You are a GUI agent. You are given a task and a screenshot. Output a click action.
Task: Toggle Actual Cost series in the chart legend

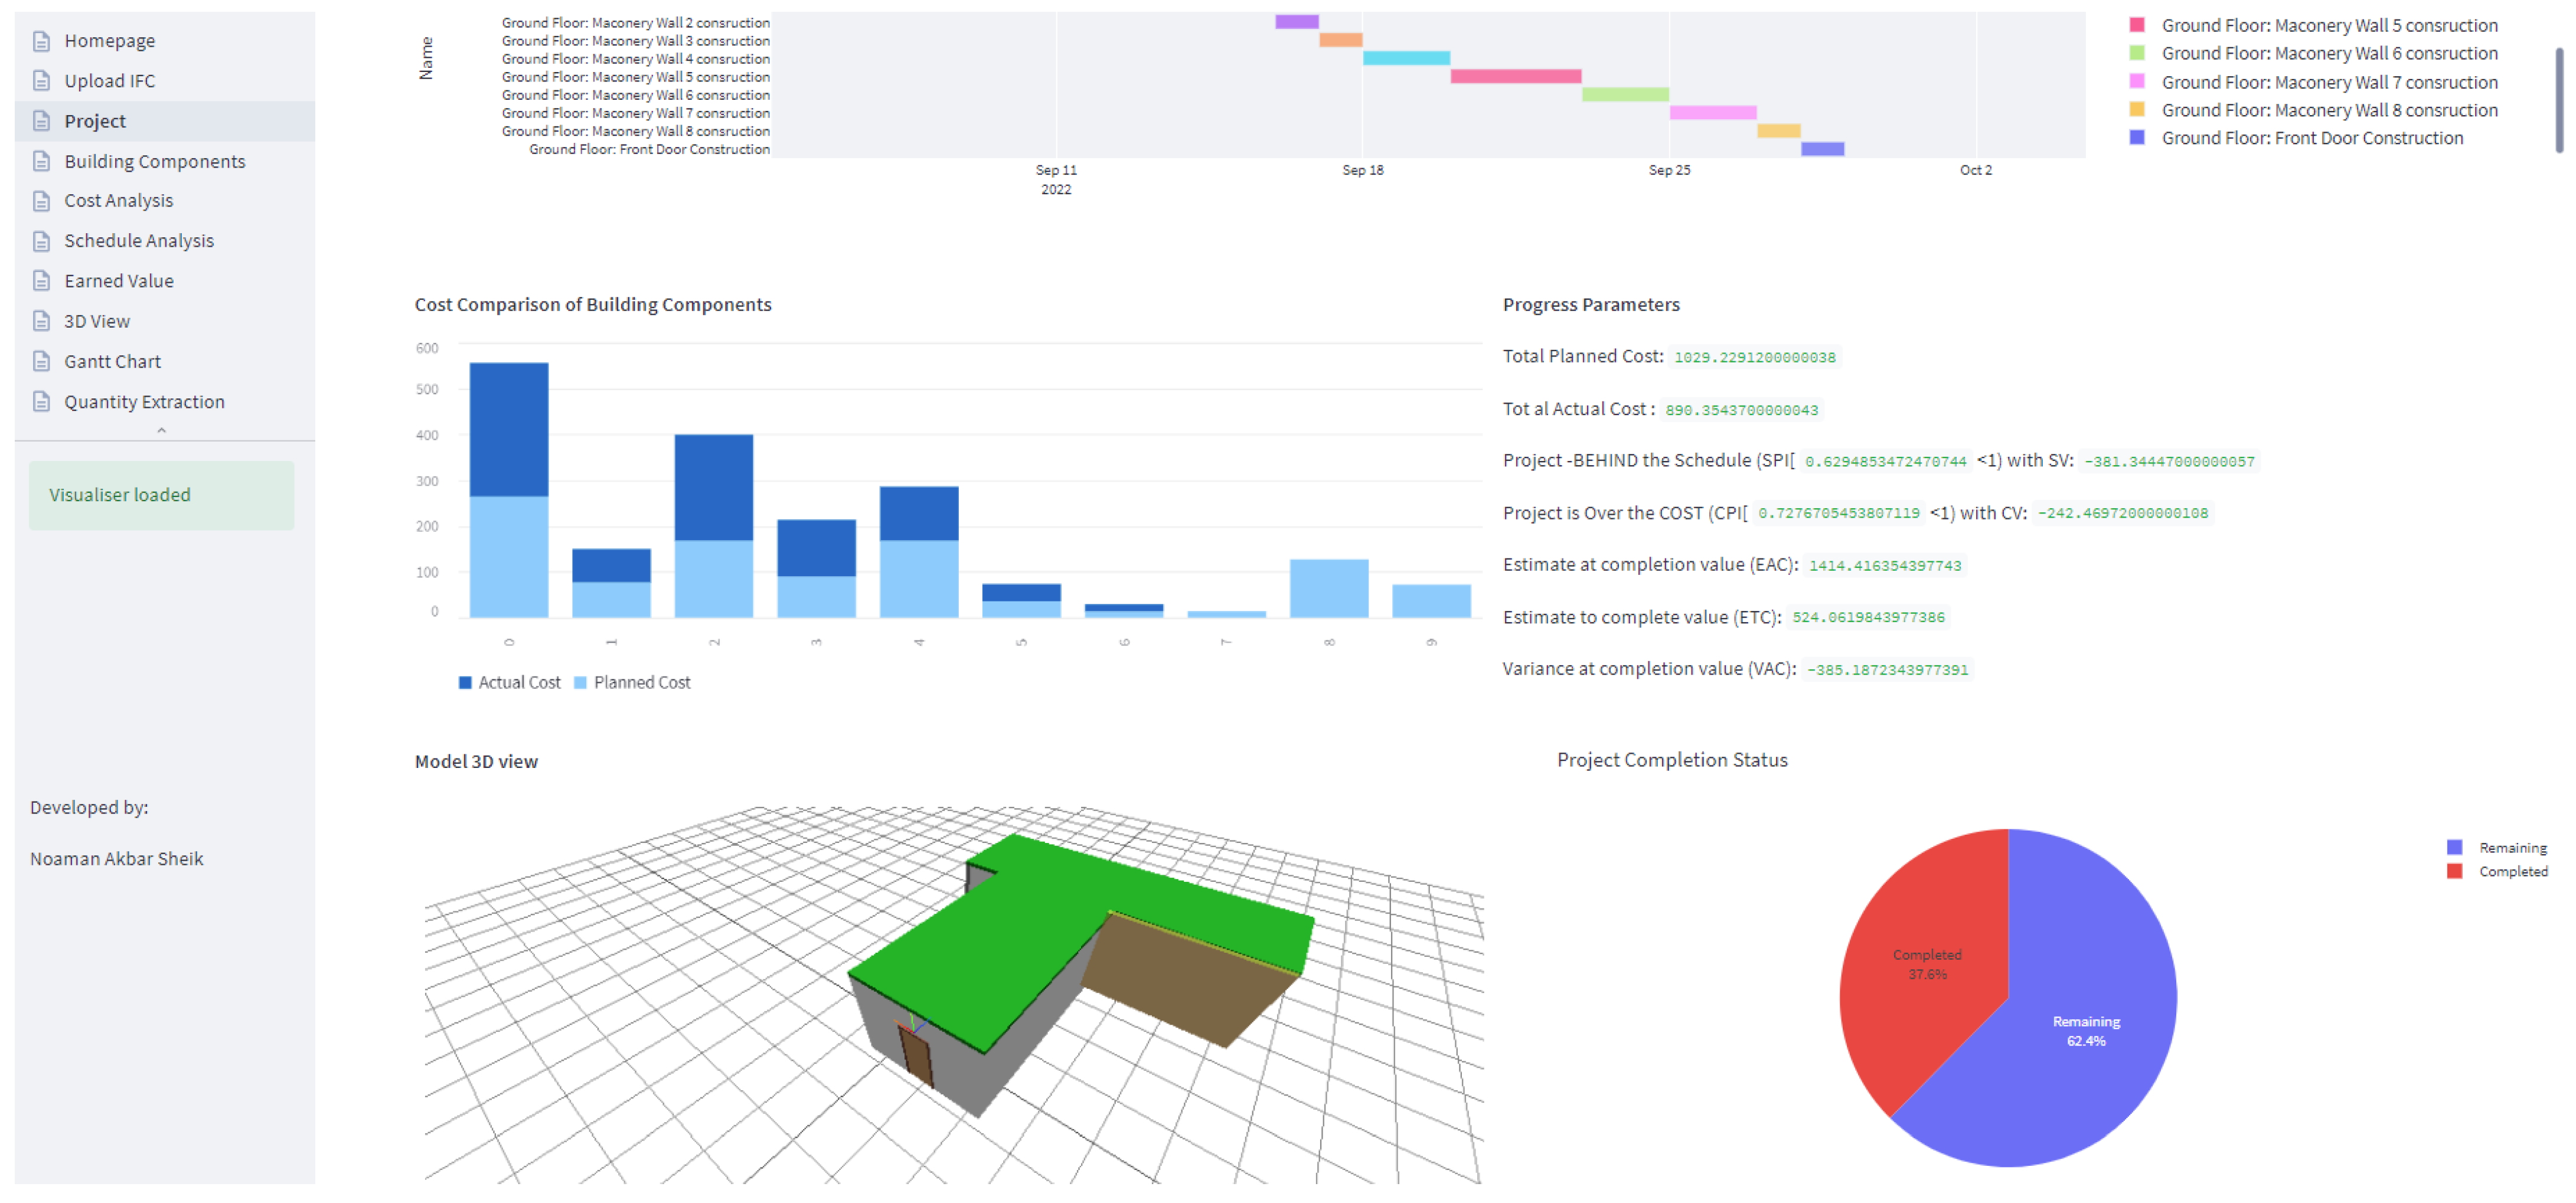509,683
